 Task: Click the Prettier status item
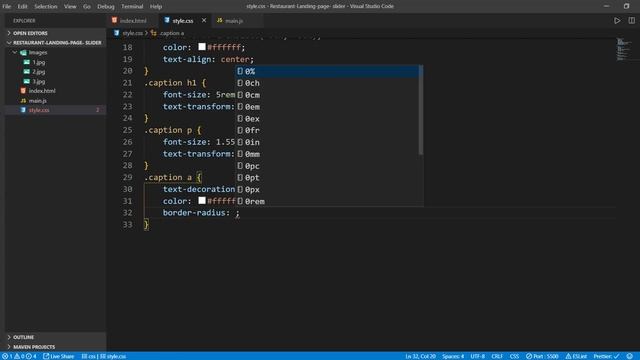tap(607, 356)
